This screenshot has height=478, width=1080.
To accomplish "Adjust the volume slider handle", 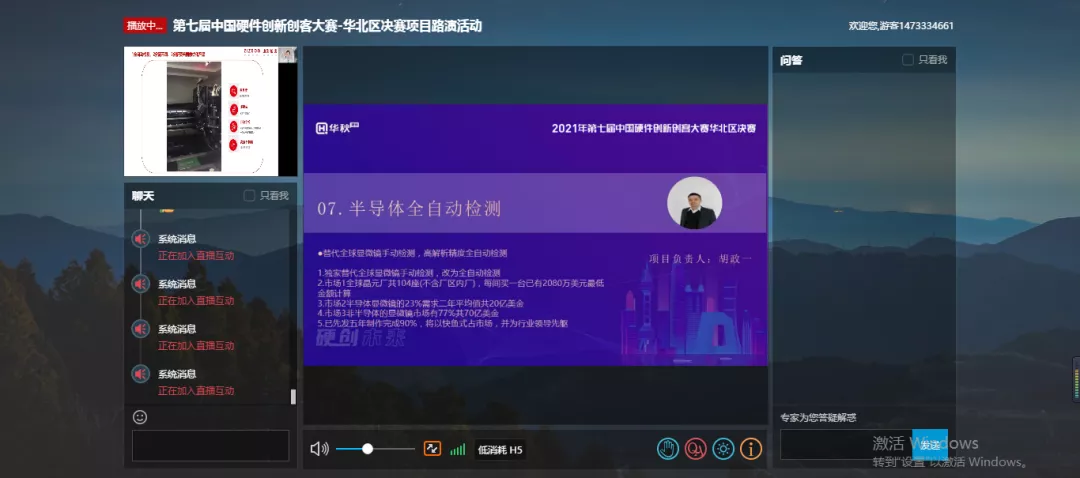I will 368,449.
